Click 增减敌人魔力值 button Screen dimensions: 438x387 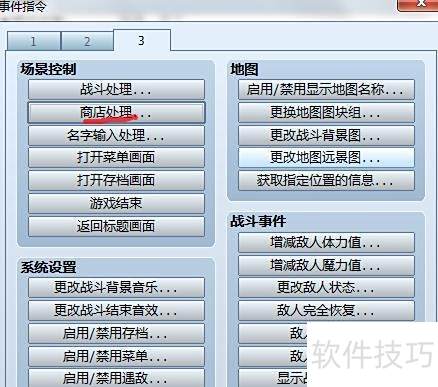(x=326, y=265)
